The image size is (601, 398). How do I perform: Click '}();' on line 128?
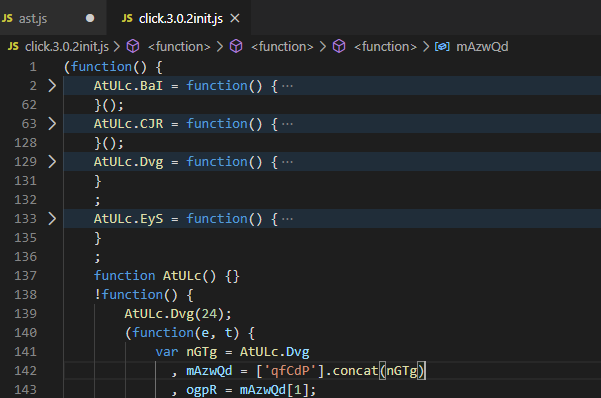[x=109, y=143]
